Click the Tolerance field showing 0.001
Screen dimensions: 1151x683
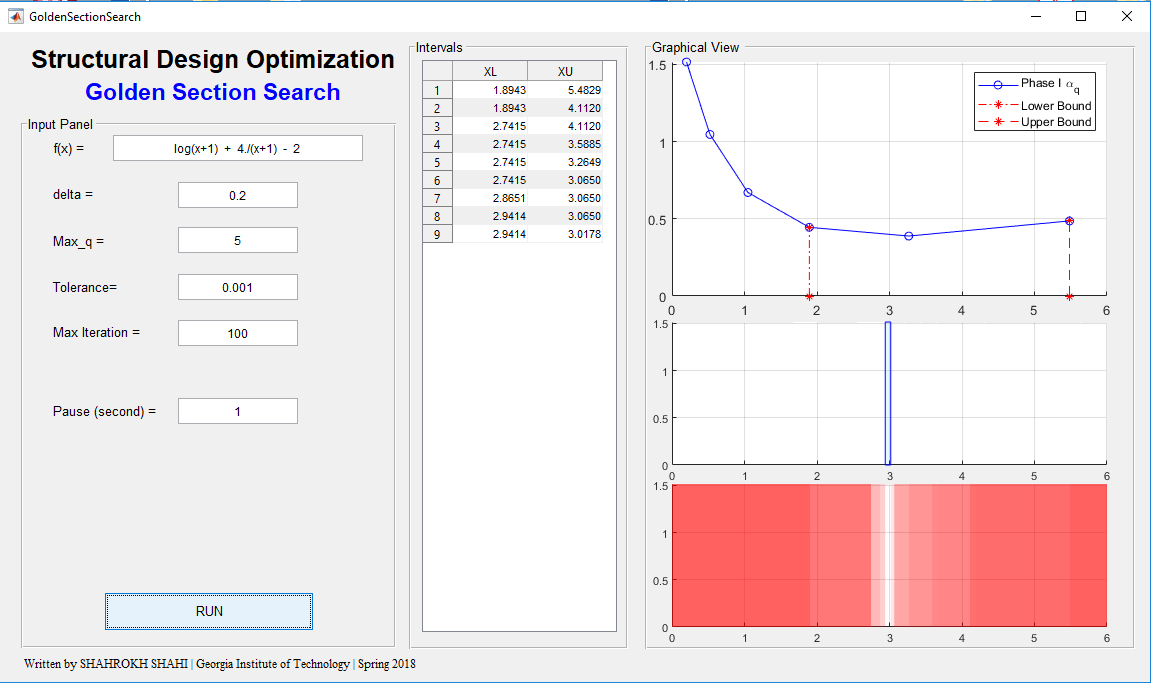coord(237,287)
